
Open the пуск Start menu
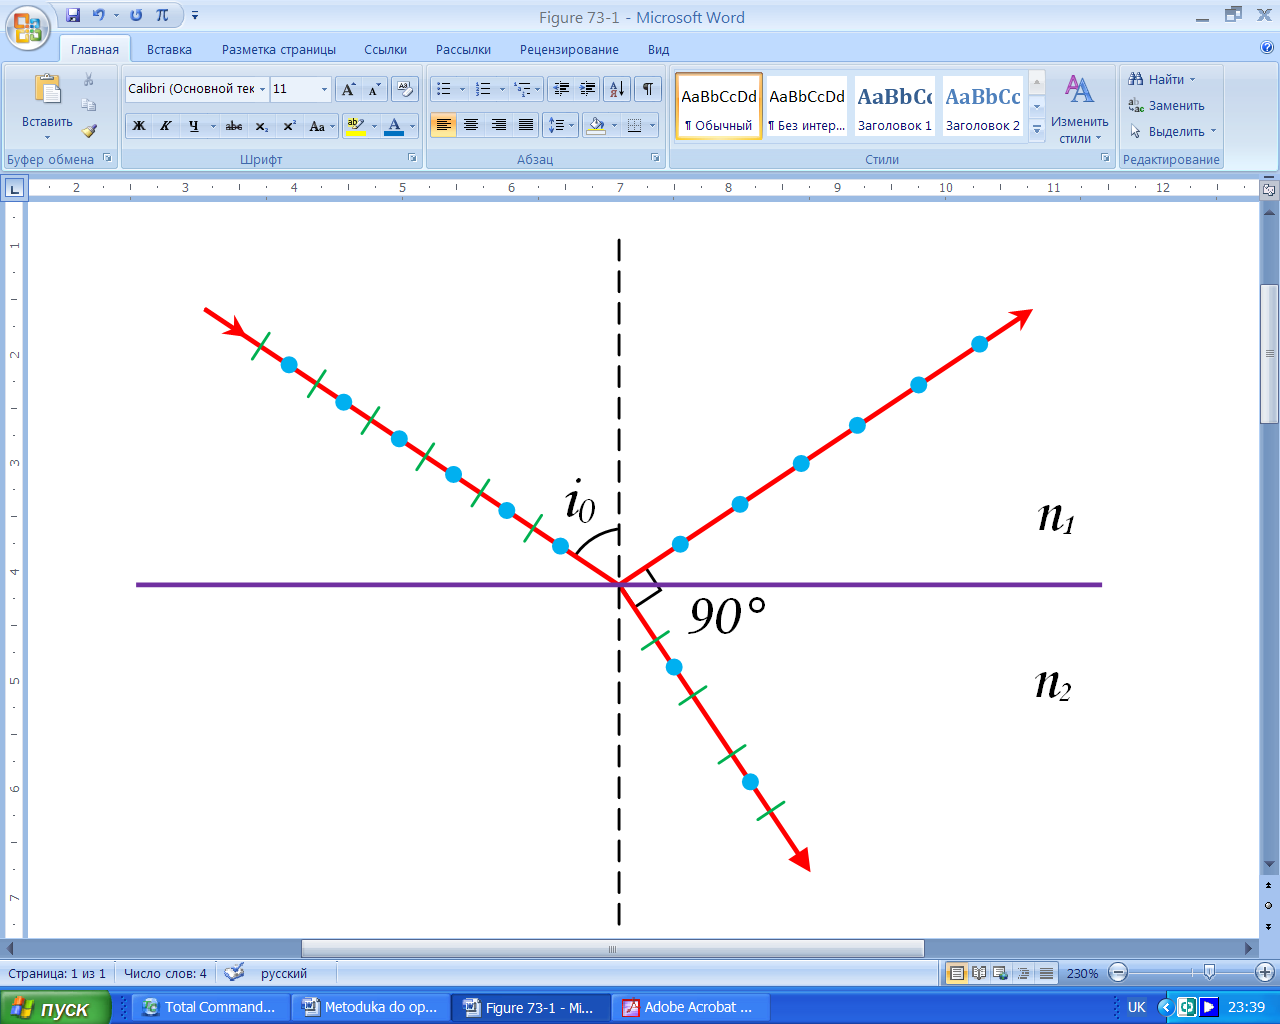pyautogui.click(x=54, y=1008)
